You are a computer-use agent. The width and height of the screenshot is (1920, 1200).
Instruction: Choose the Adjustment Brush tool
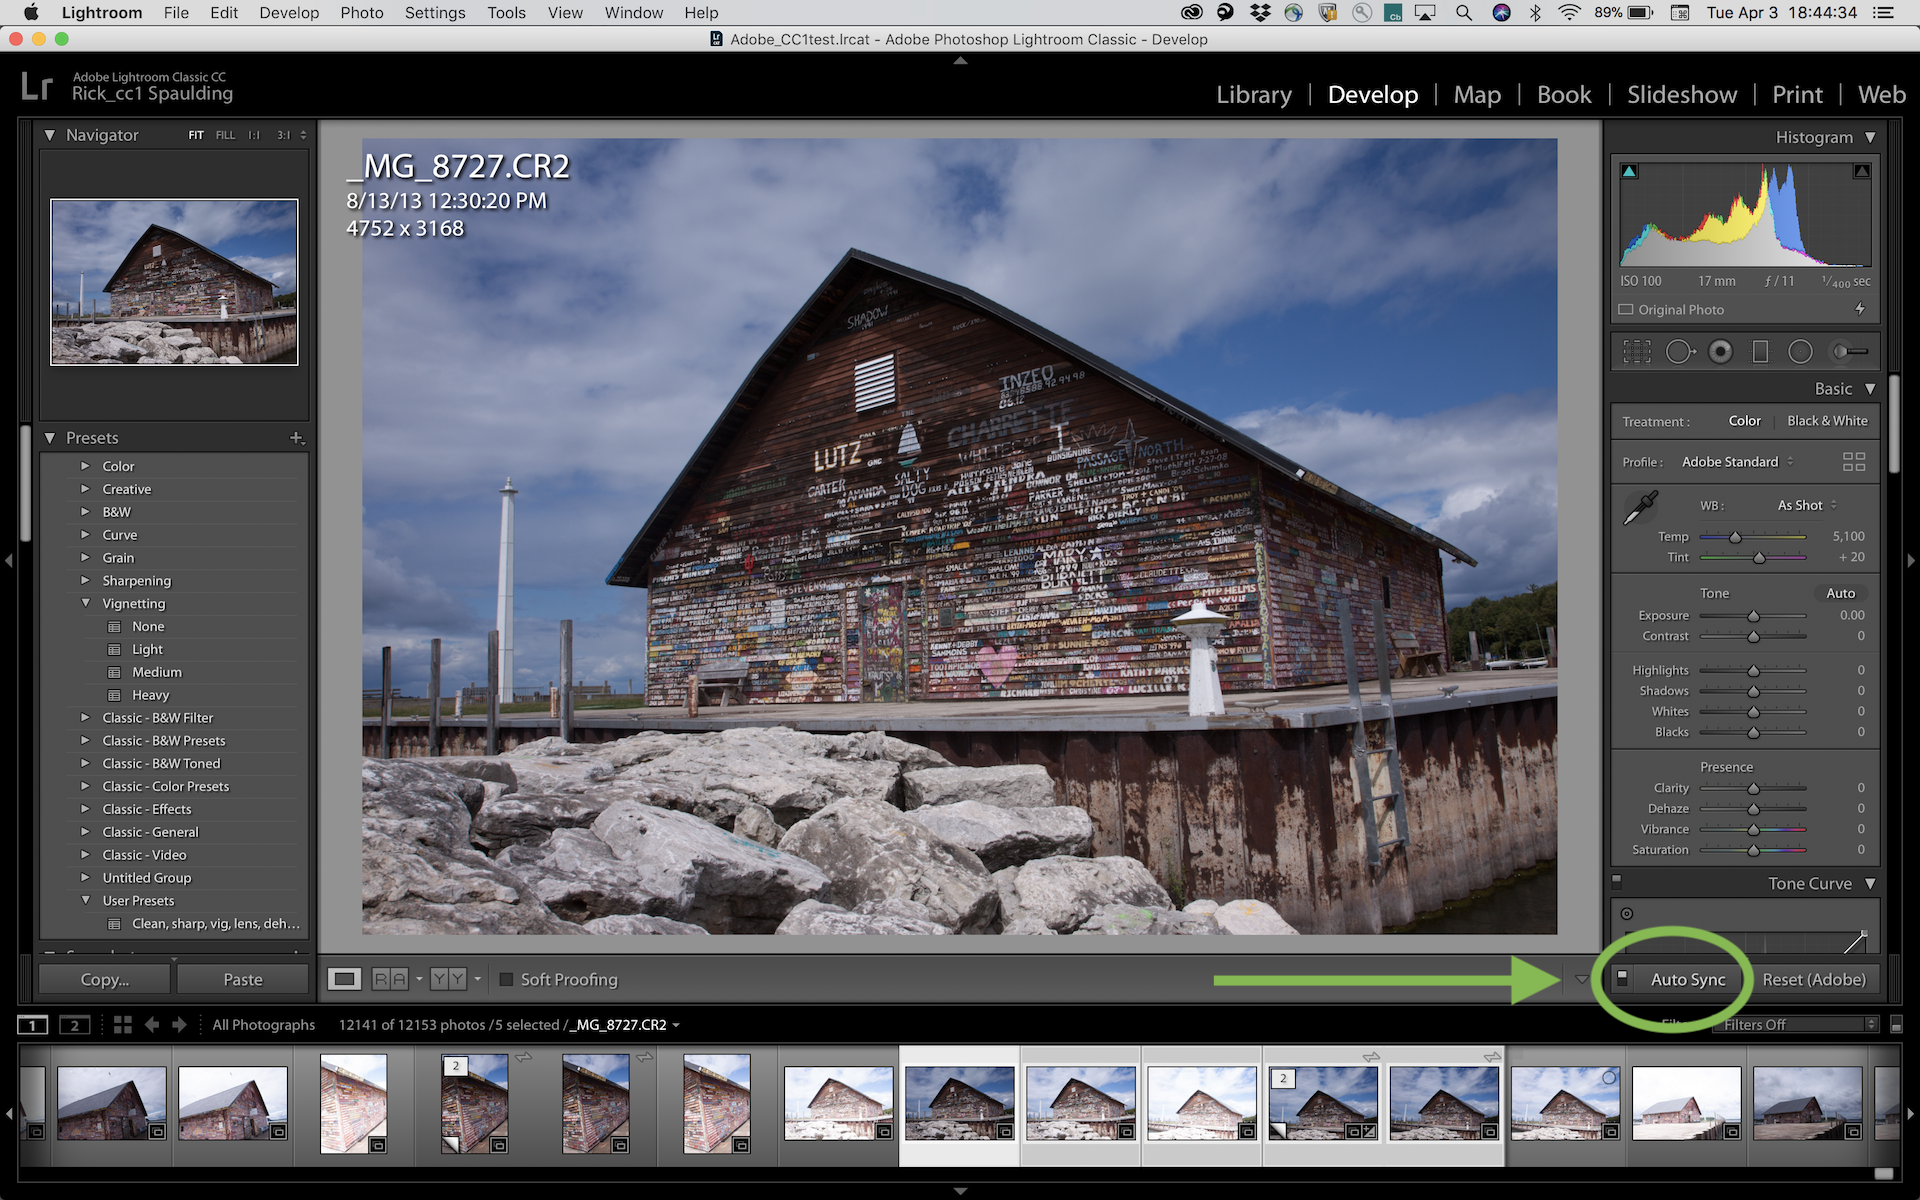[x=1849, y=352]
